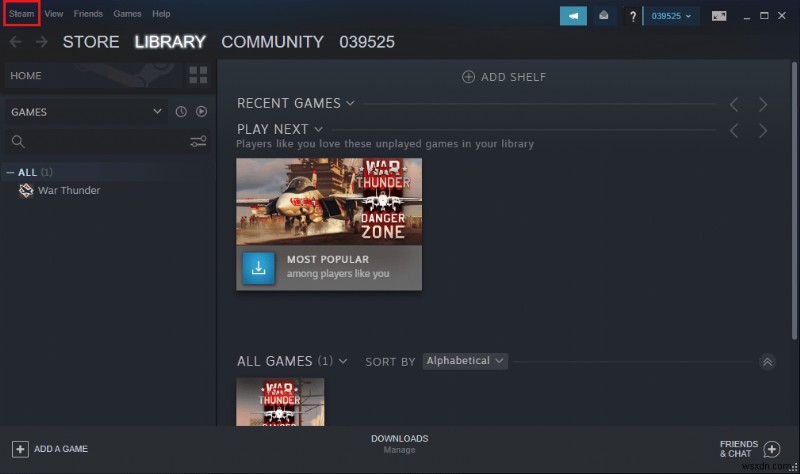Click the search magnifier icon

18,141
